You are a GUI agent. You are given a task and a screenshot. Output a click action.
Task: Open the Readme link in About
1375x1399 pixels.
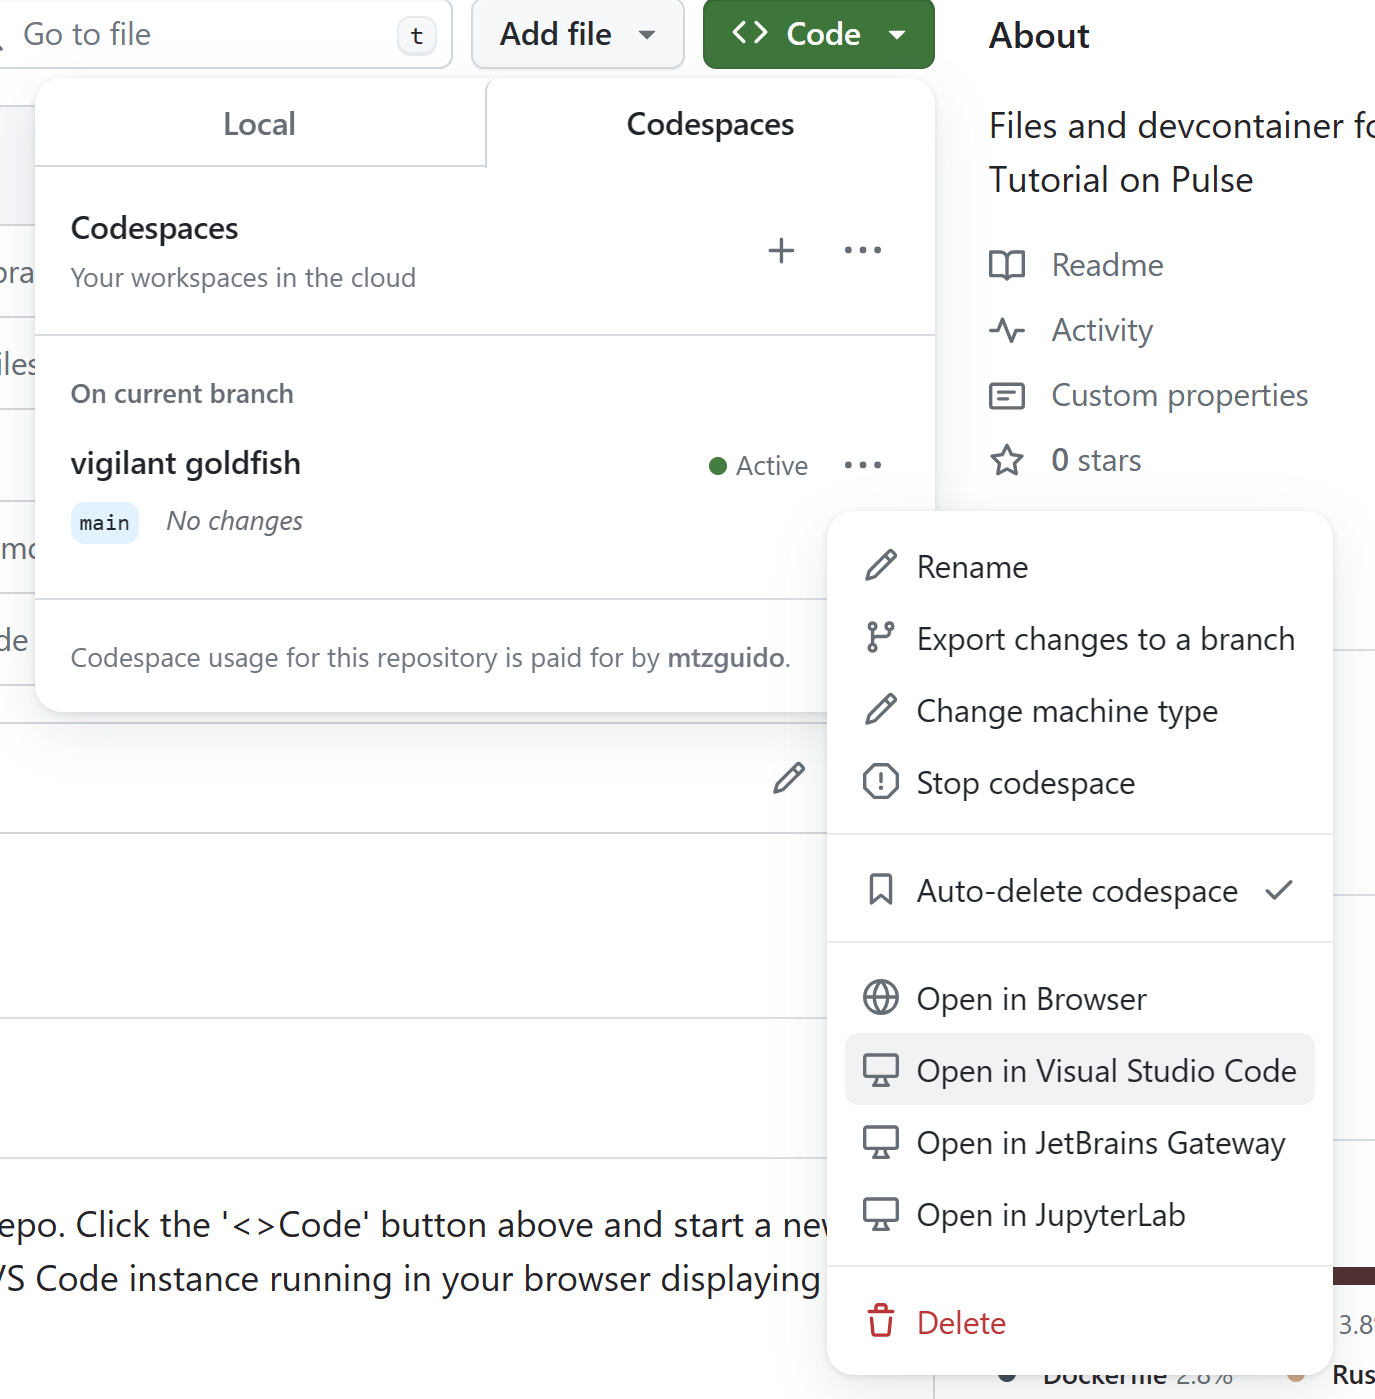[1107, 265]
